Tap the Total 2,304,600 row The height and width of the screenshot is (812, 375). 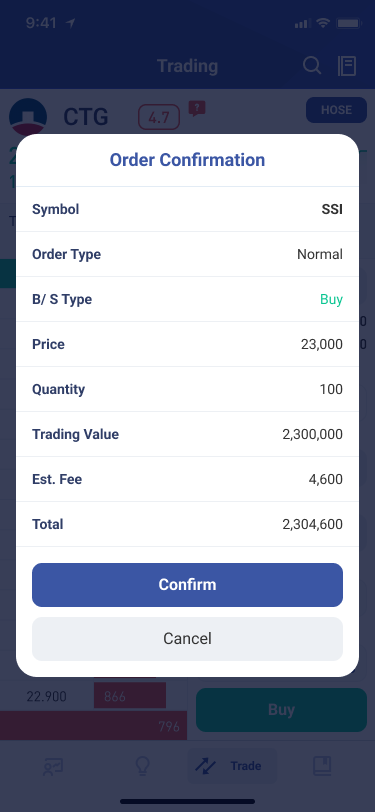pyautogui.click(x=188, y=524)
